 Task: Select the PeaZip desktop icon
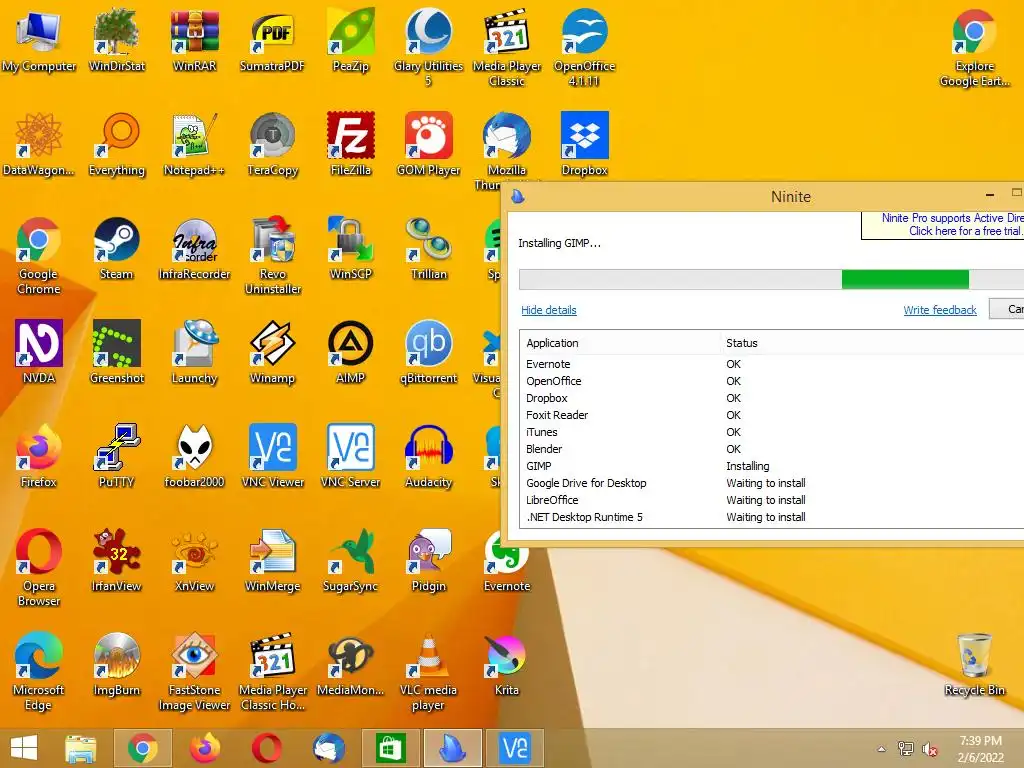tap(350, 40)
